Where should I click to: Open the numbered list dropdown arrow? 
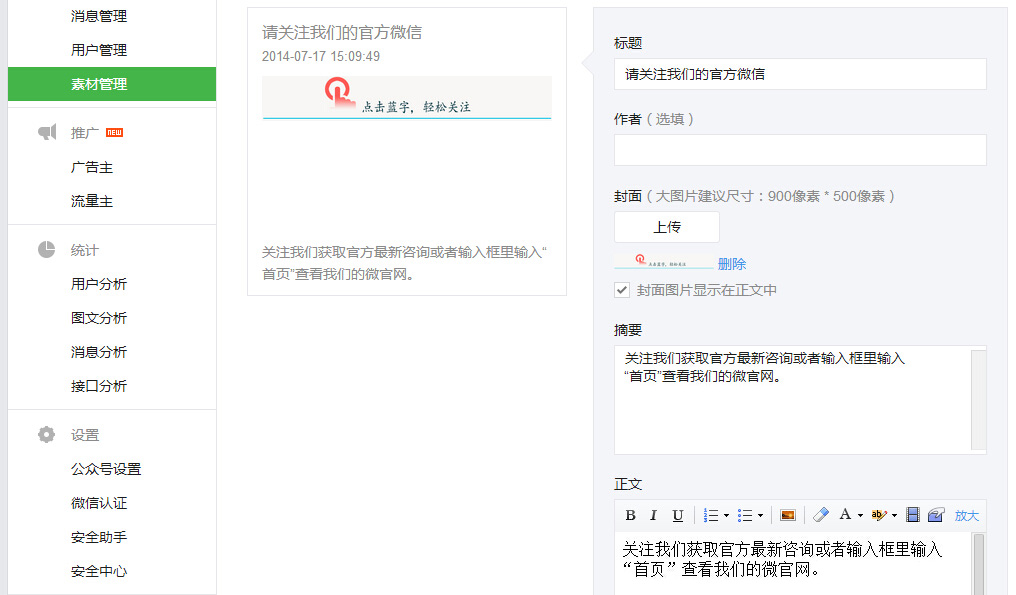(x=726, y=516)
